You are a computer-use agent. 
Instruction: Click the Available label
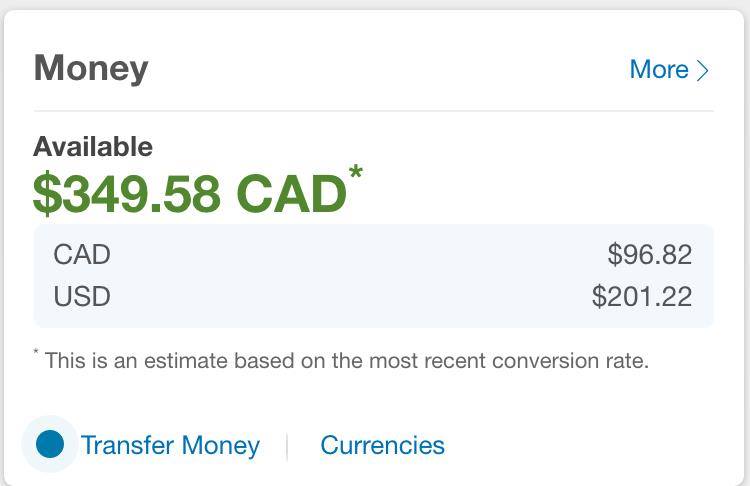click(x=93, y=146)
